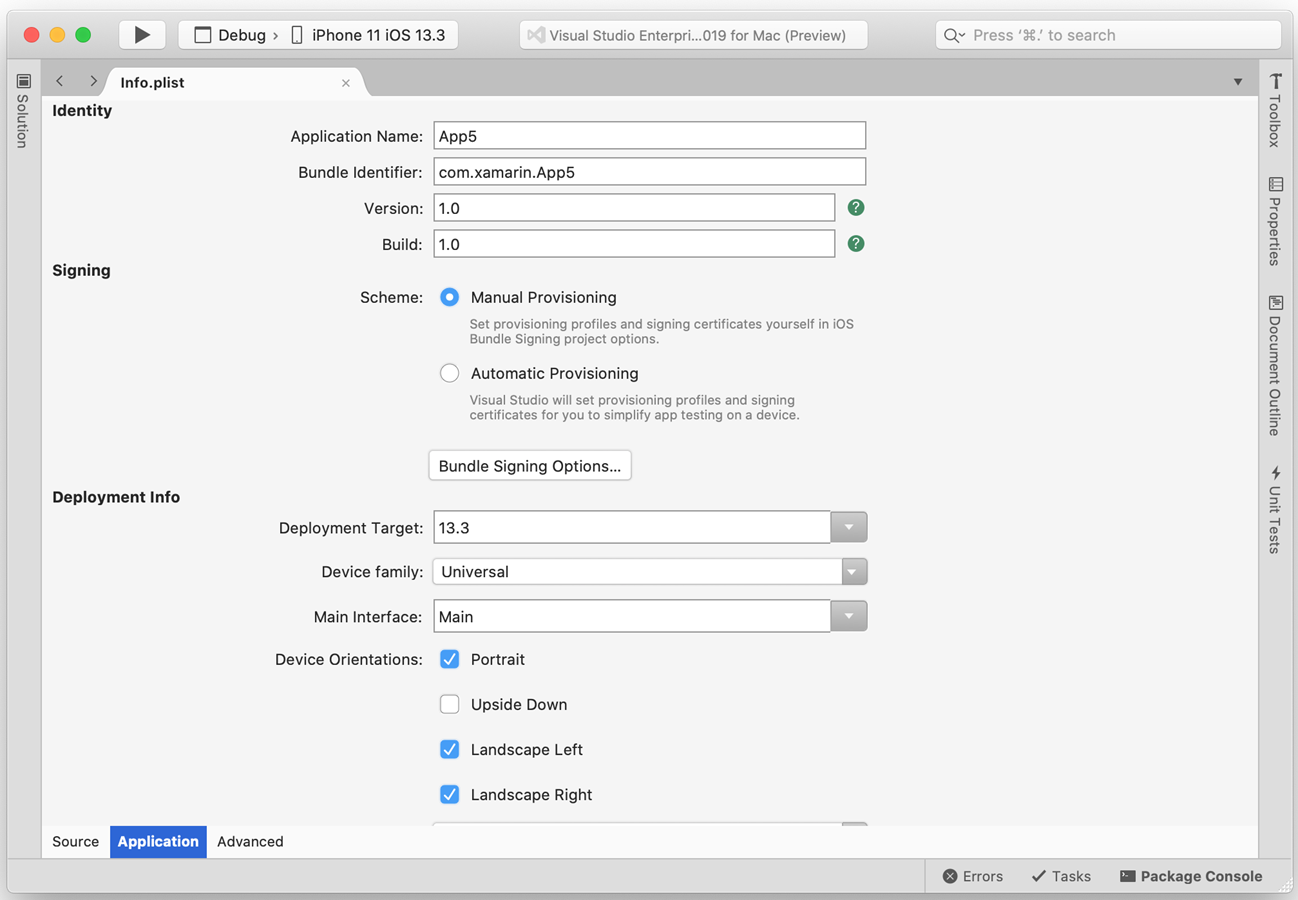Screen dimensions: 1298x900
Task: Open the Solution sidebar panel
Action: [x=23, y=110]
